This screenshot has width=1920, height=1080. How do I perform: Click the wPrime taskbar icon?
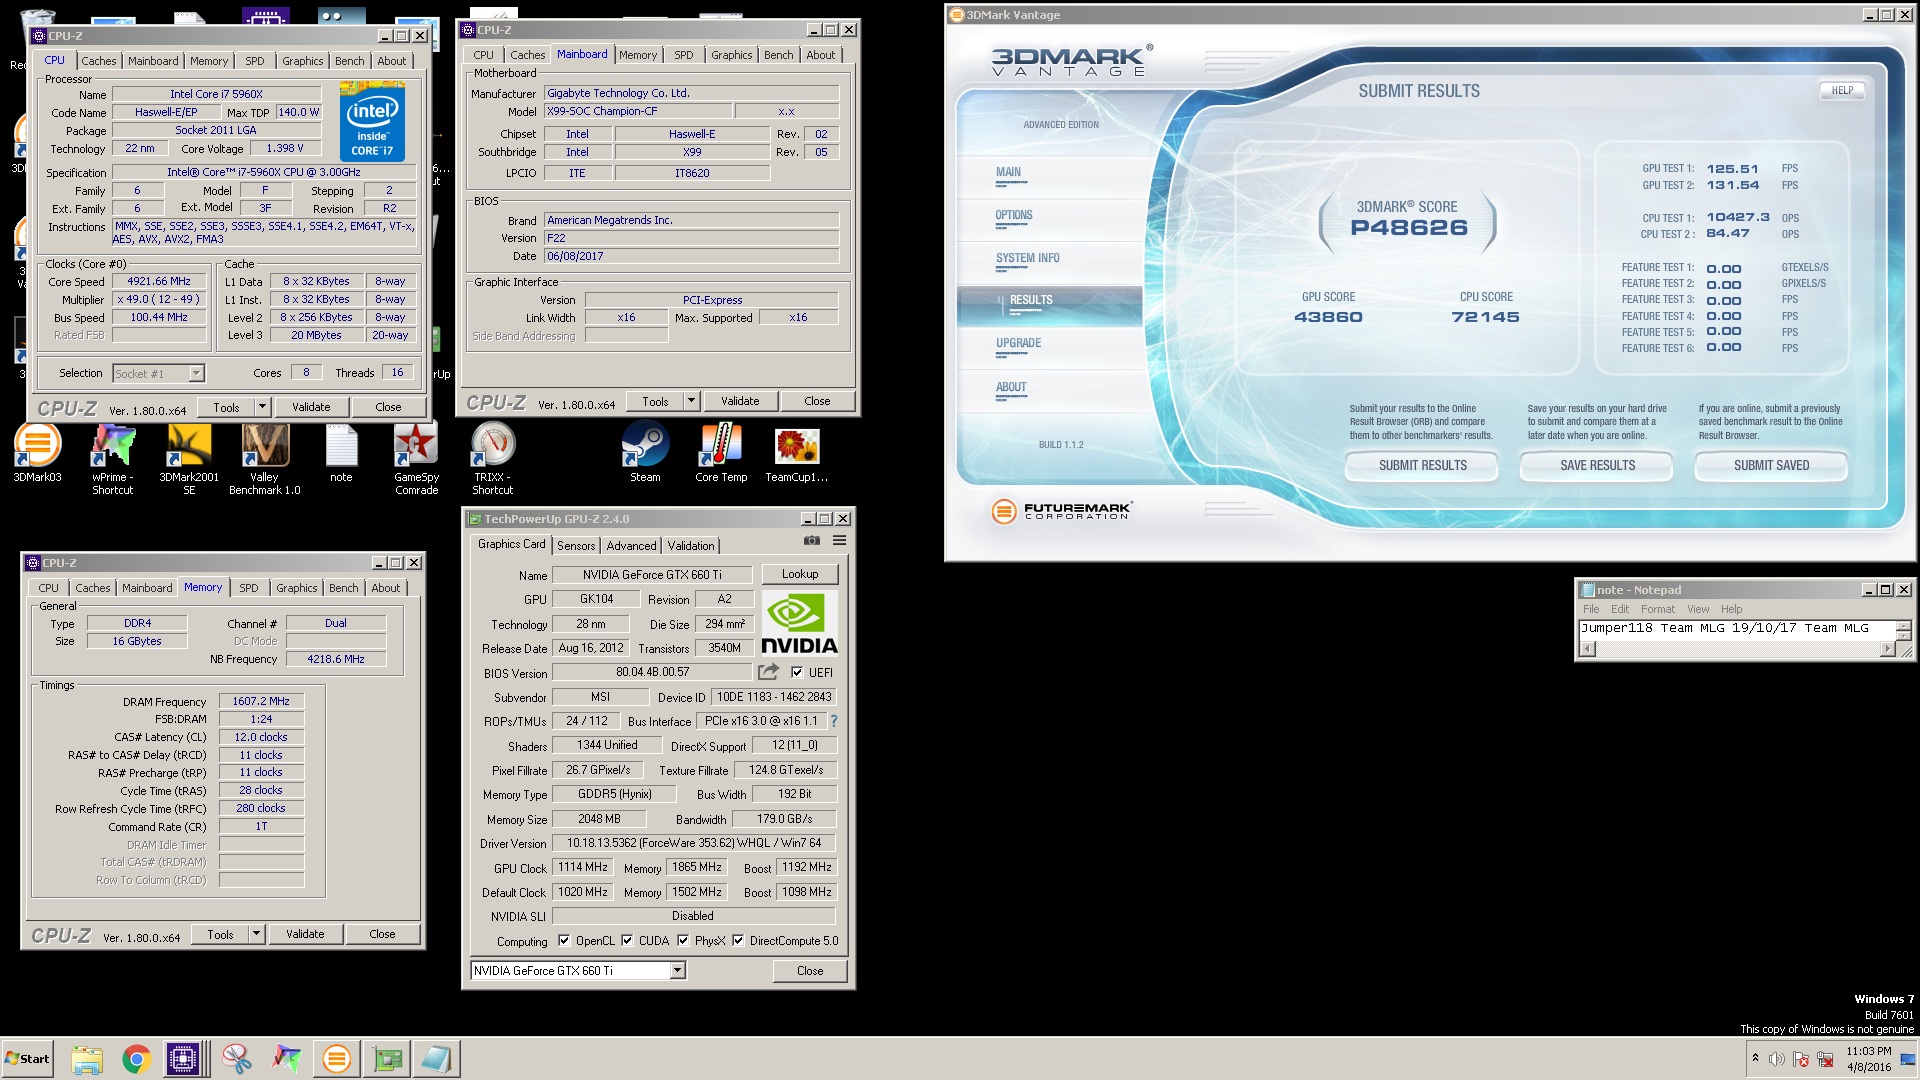pyautogui.click(x=287, y=1059)
